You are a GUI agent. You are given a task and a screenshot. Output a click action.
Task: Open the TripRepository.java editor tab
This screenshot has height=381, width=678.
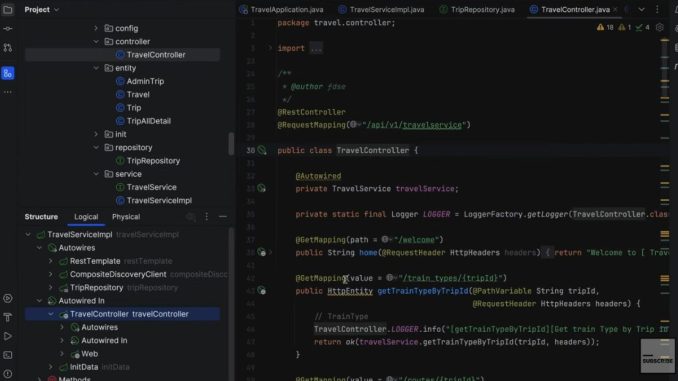(477, 10)
